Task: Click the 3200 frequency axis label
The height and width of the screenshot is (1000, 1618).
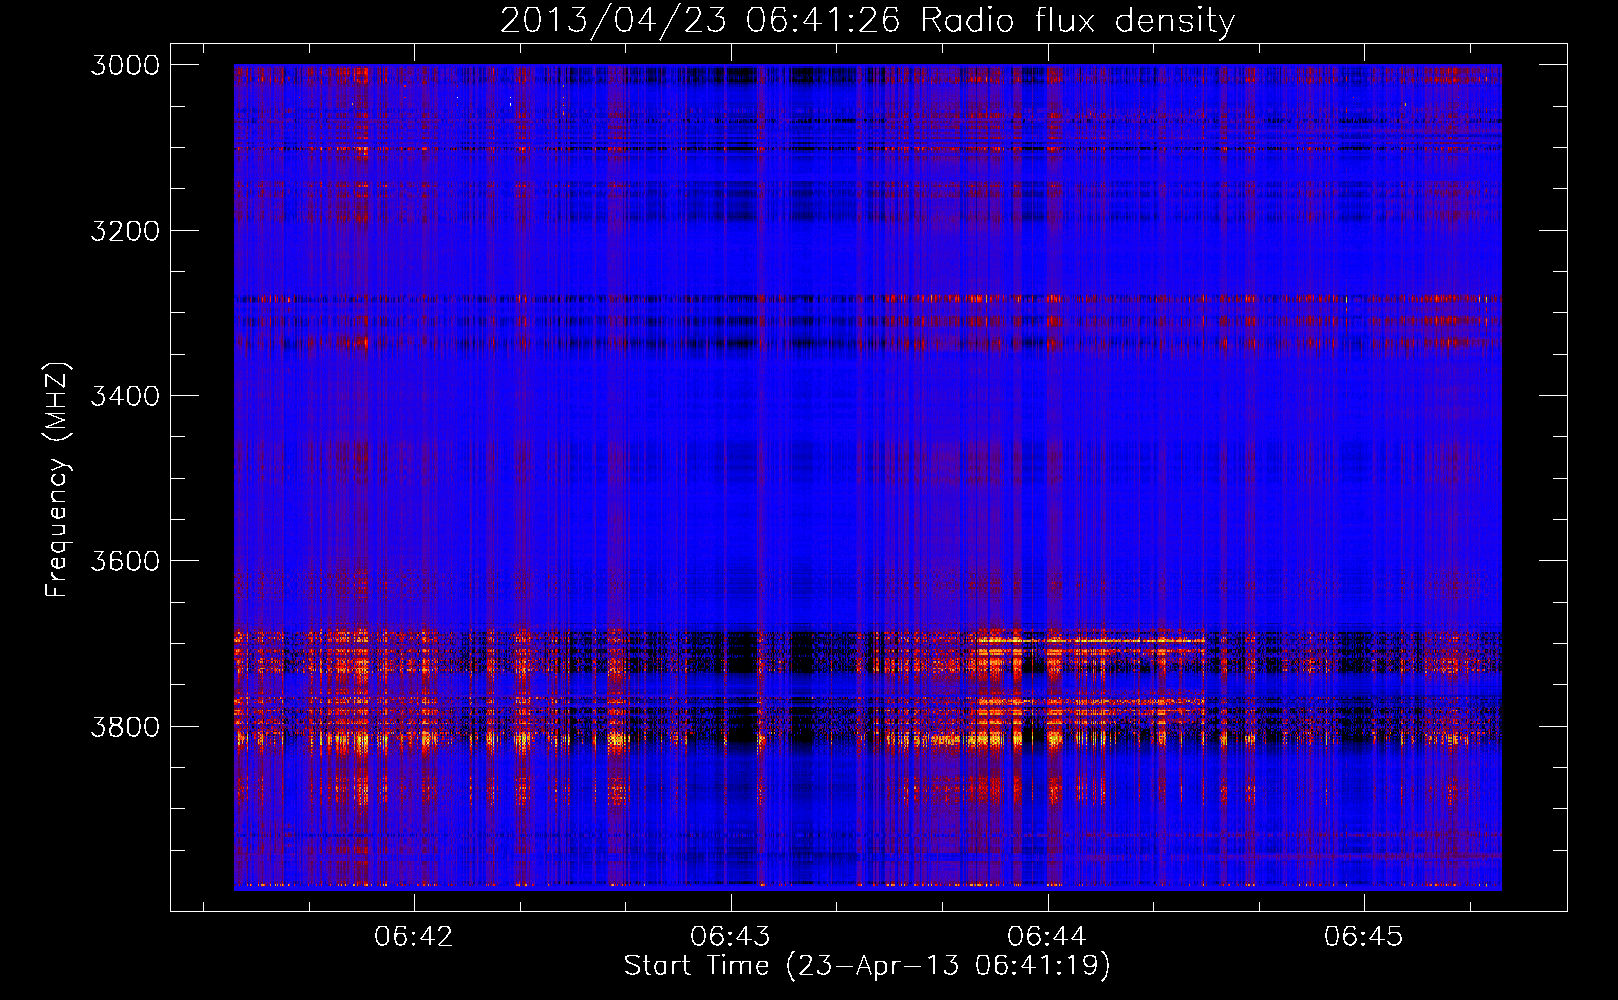Action: (x=125, y=230)
